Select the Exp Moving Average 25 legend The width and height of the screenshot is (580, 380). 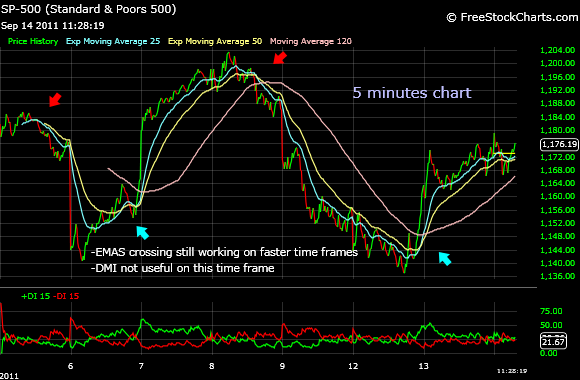click(113, 41)
